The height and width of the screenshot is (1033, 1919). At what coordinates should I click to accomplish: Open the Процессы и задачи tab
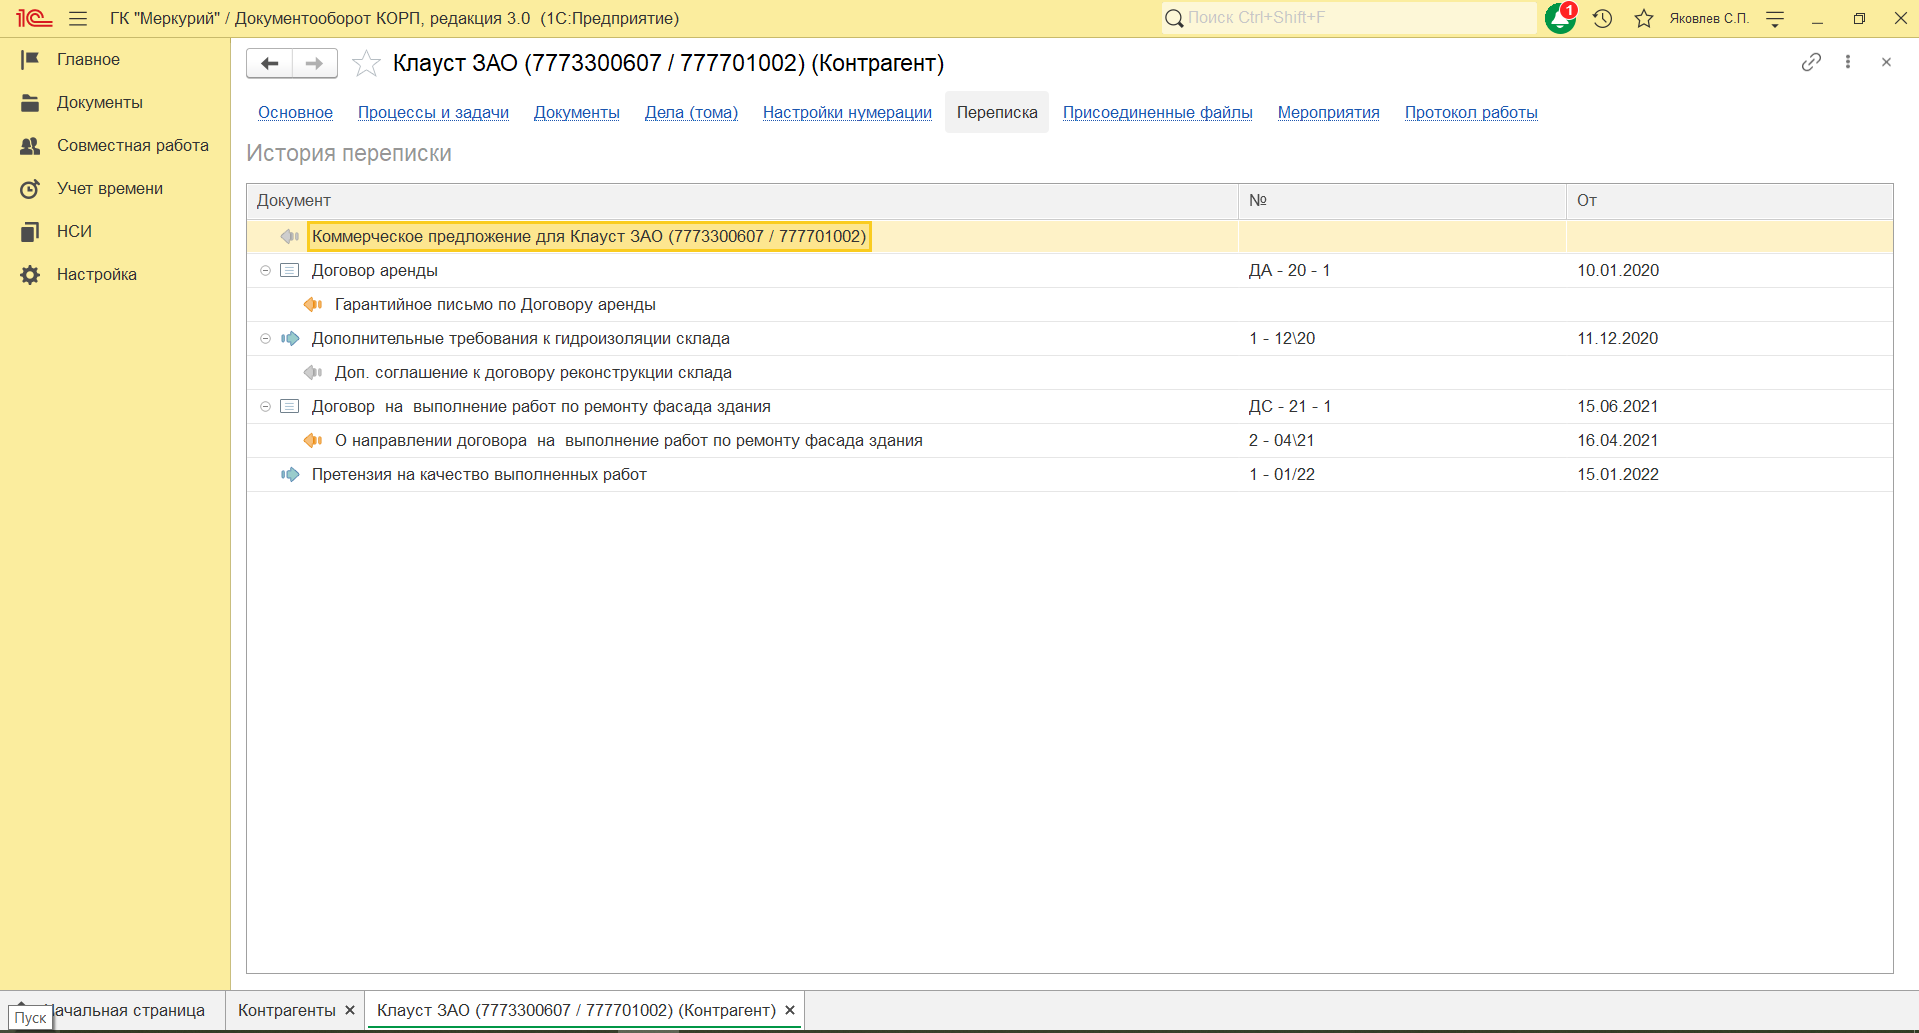433,112
